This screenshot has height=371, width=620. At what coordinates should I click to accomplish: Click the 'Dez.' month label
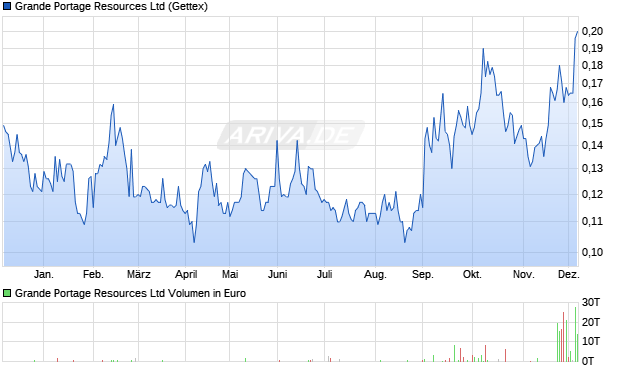coord(569,274)
